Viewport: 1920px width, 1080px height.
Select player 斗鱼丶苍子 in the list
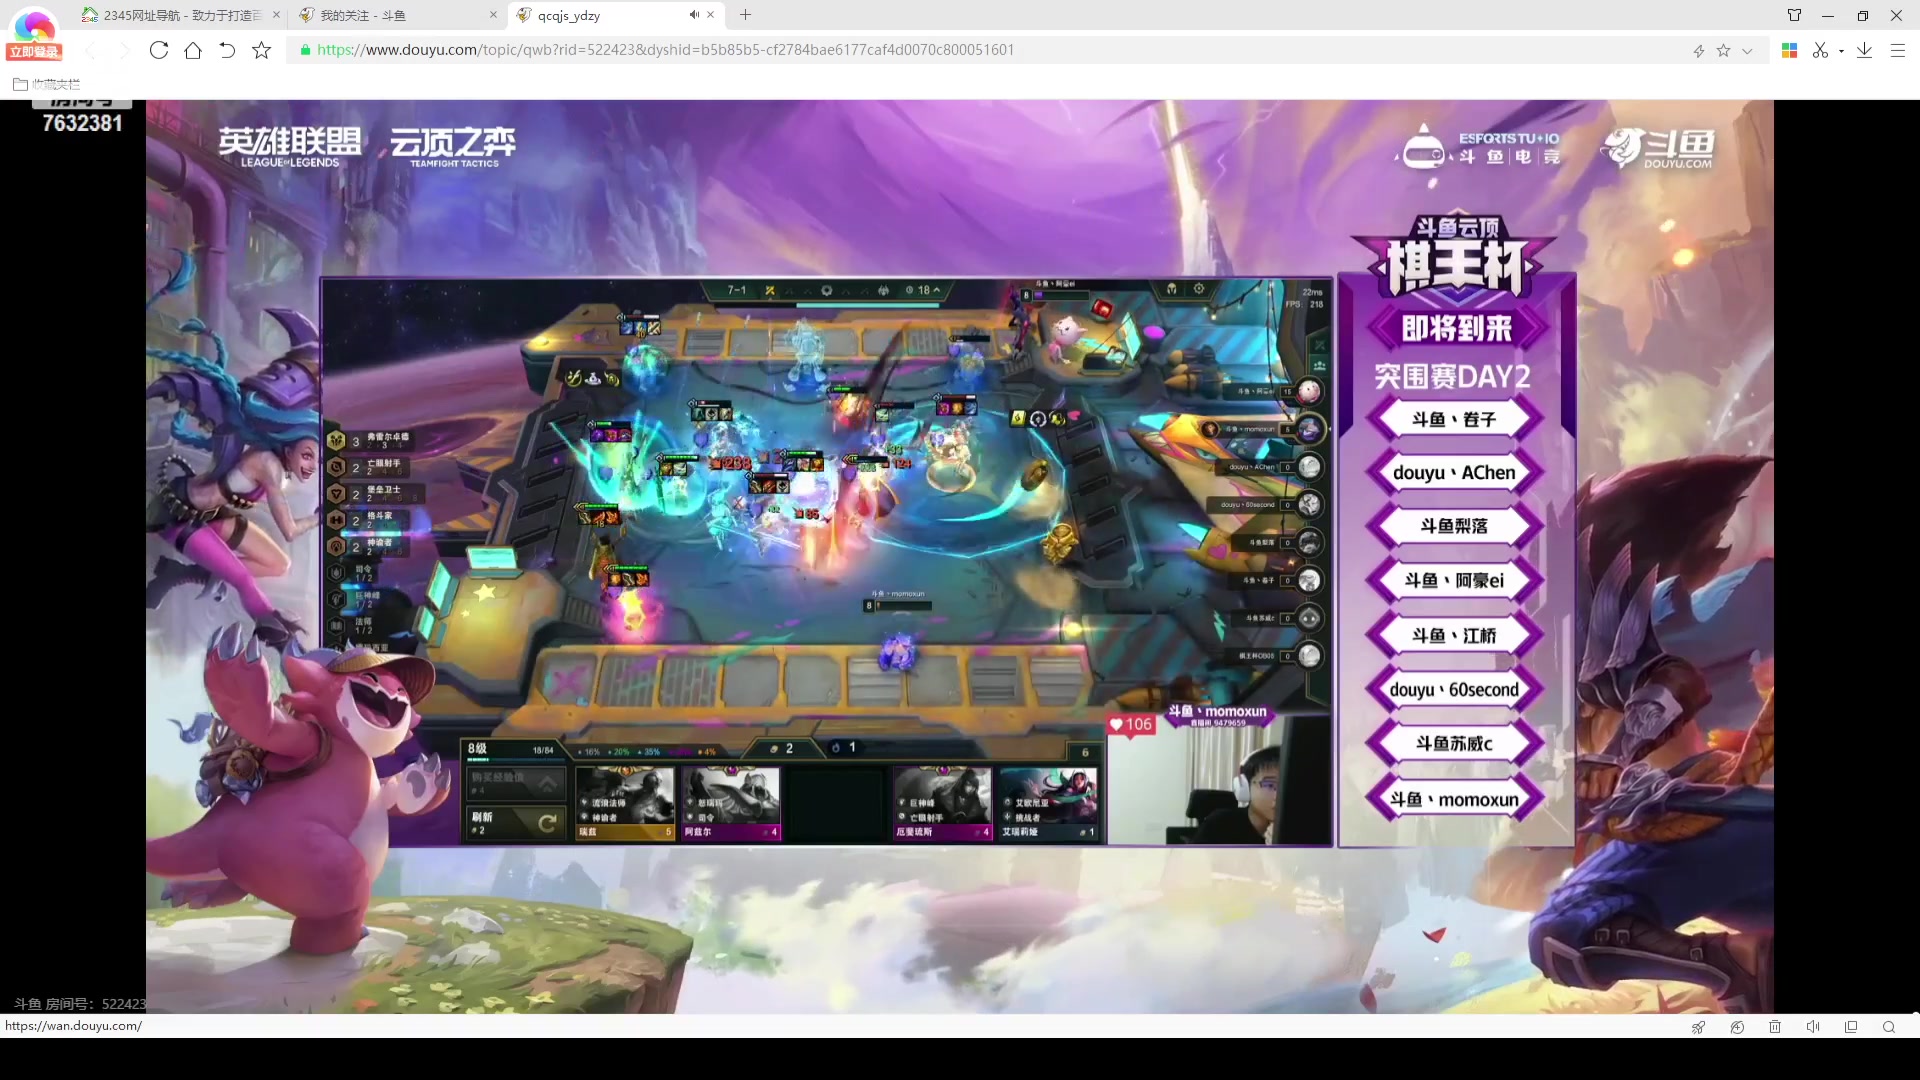tap(1454, 419)
